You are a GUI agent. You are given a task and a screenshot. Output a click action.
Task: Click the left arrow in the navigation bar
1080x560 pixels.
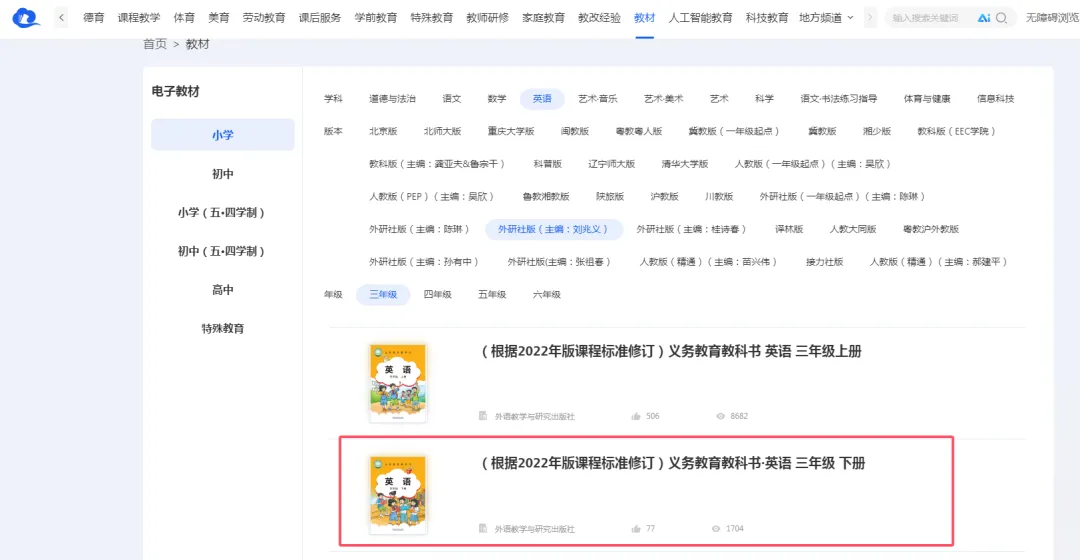click(x=61, y=18)
